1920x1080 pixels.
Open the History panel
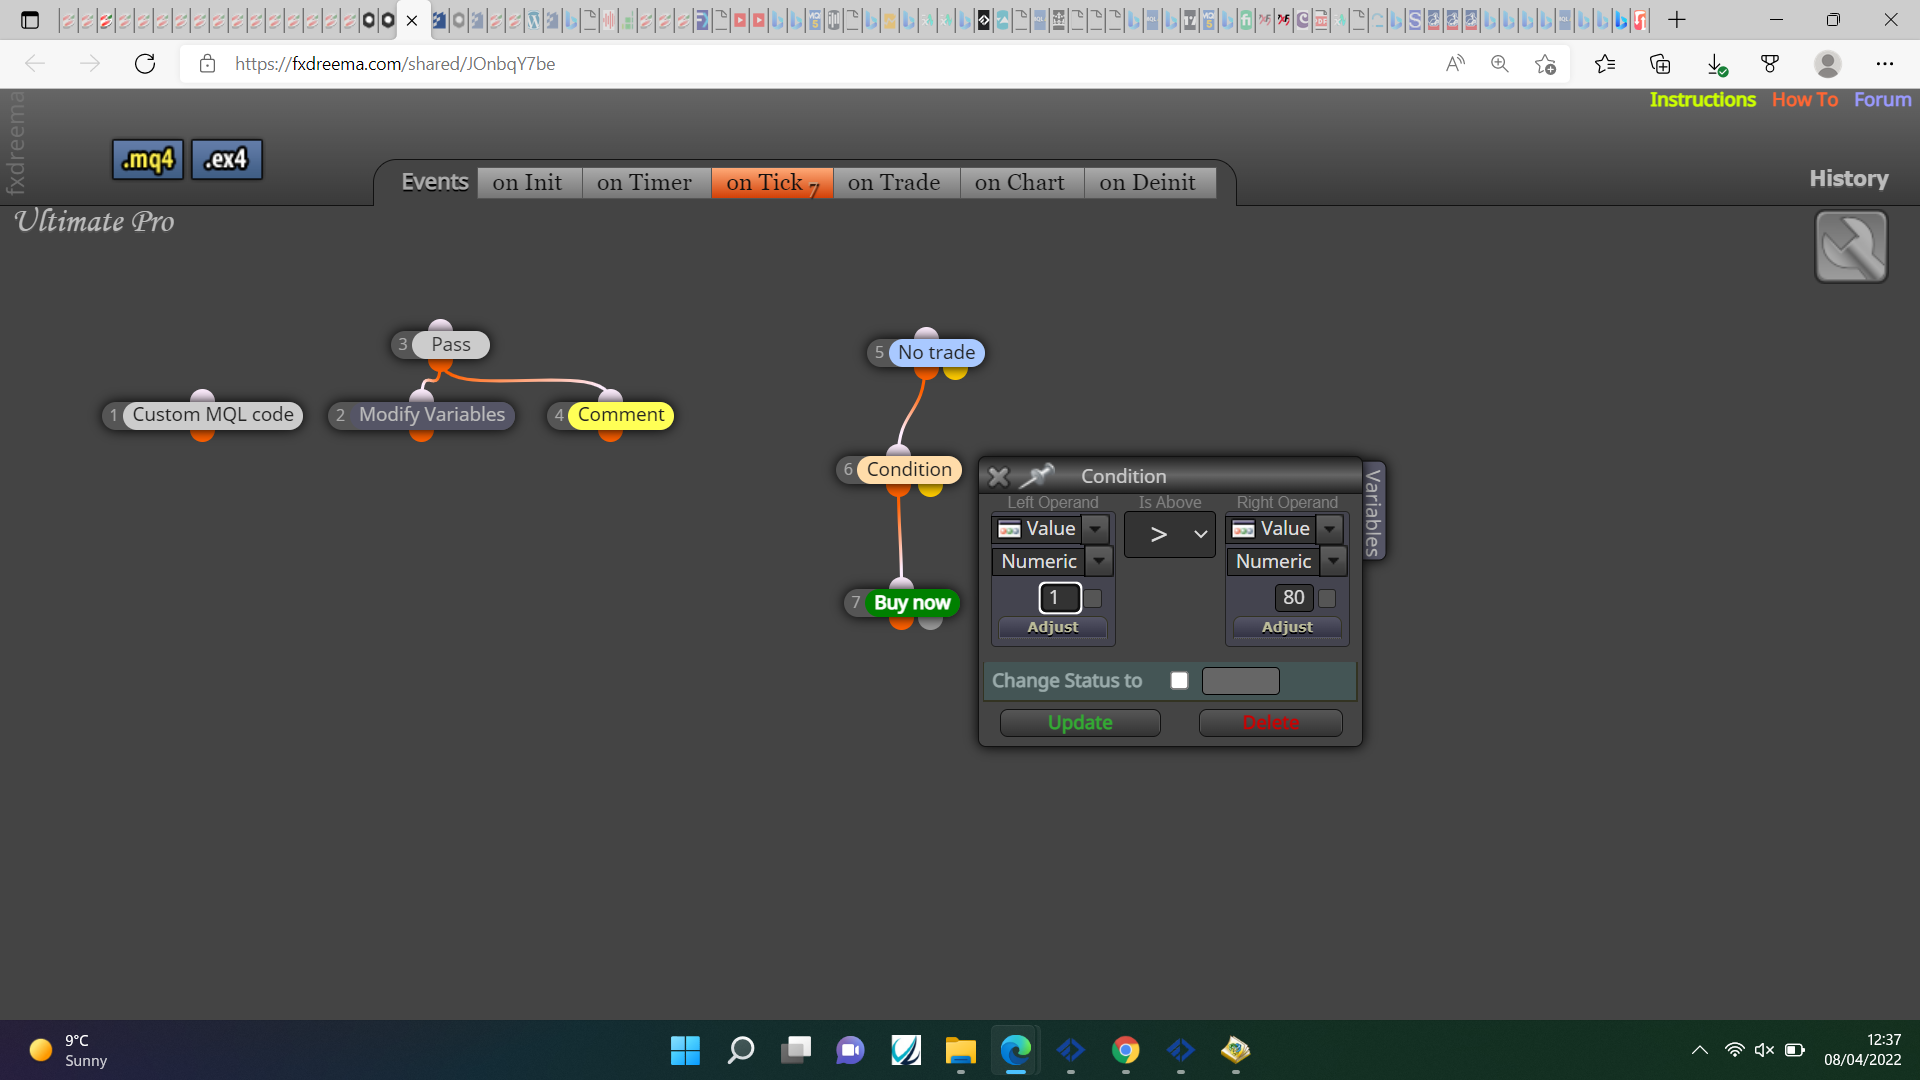point(1849,179)
